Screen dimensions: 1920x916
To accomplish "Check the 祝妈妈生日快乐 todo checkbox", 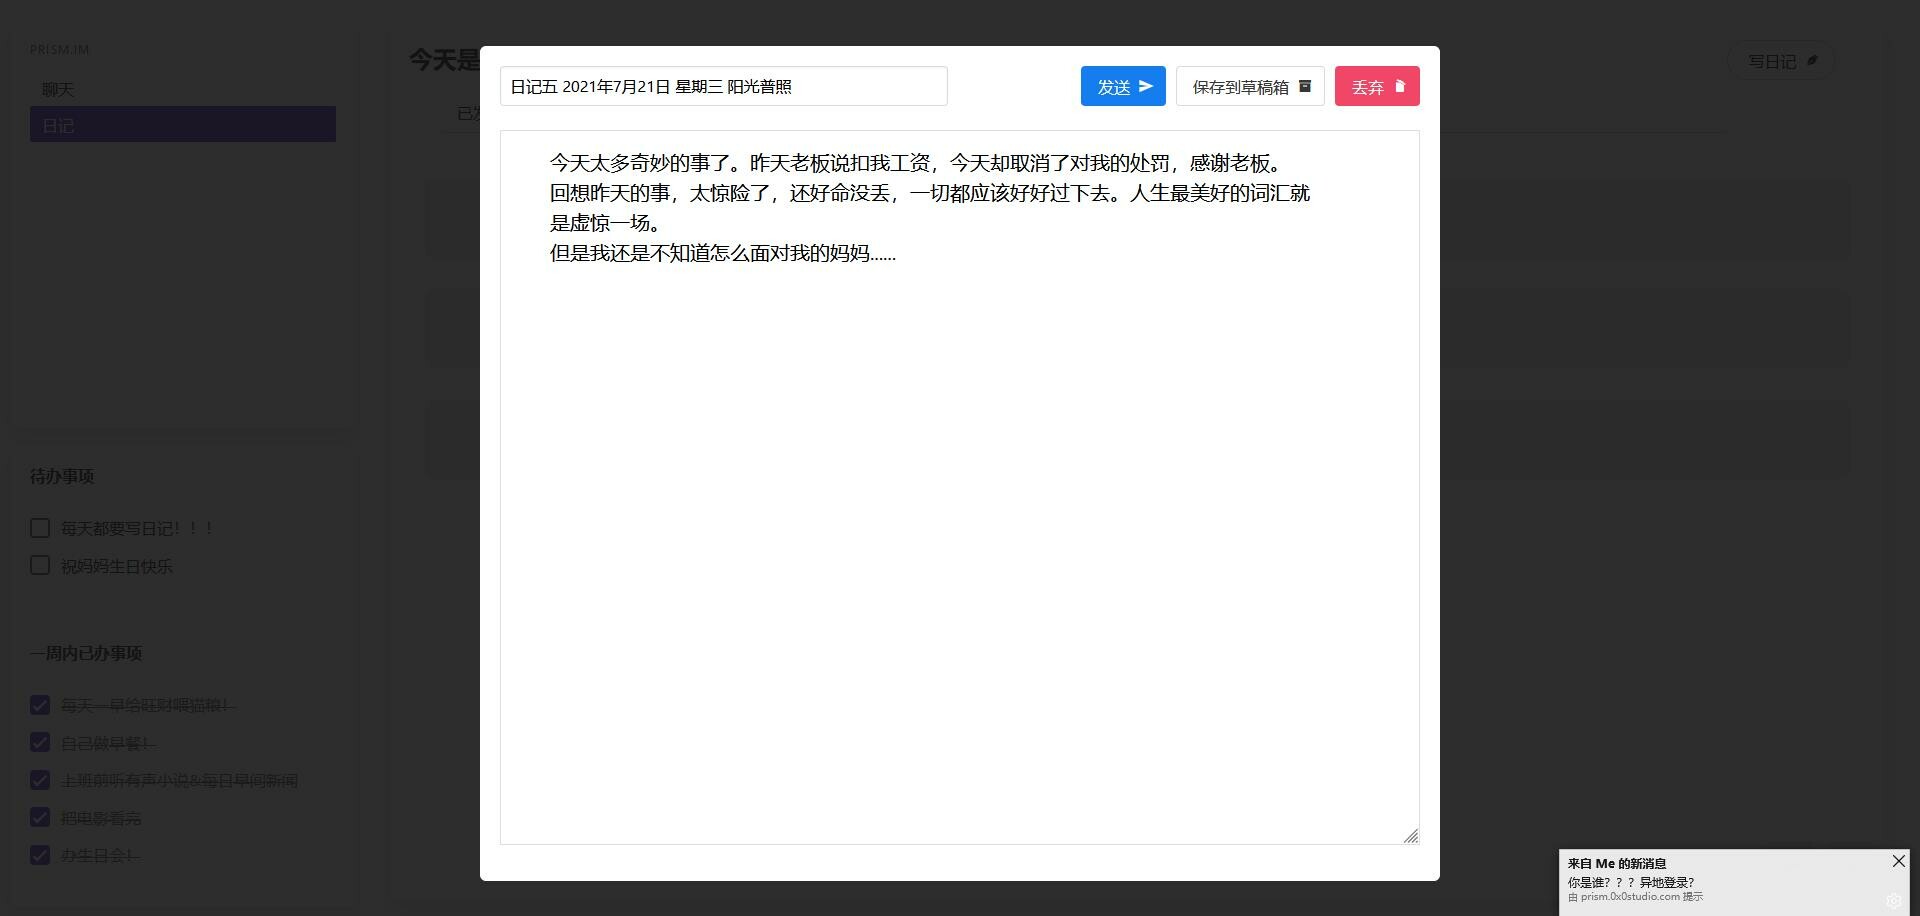I will coord(39,565).
